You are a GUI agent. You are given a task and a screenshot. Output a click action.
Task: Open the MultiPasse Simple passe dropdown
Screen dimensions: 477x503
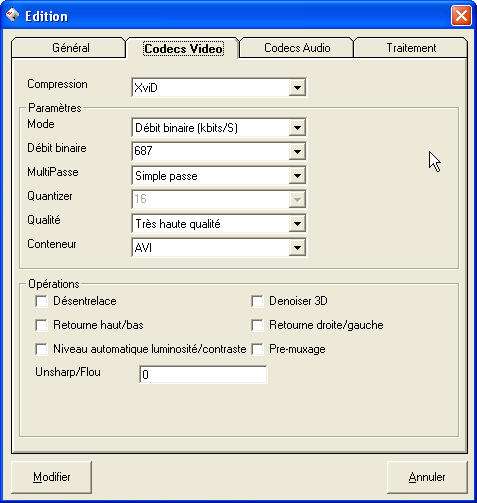297,176
